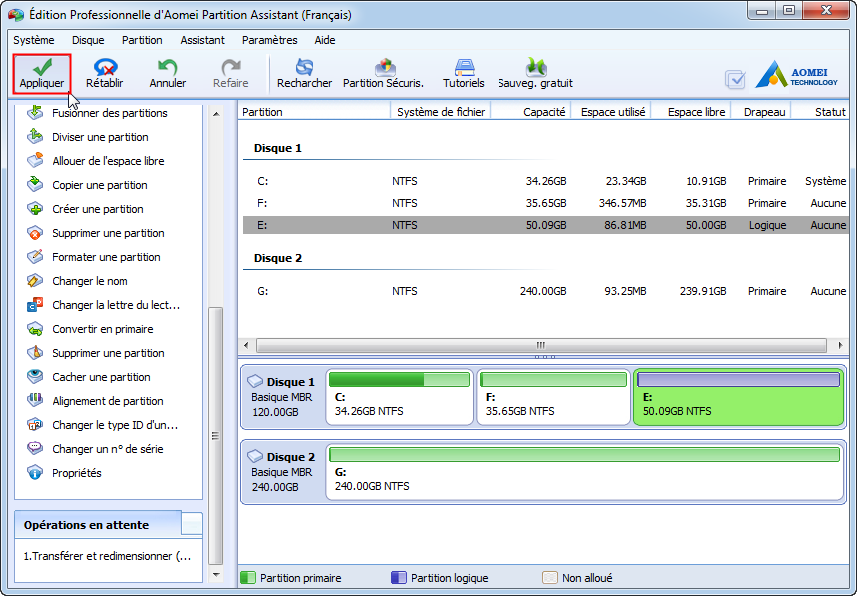Image resolution: width=857 pixels, height=596 pixels.
Task: Click horizontal scrollbar left arrow in partition list
Action: pos(246,346)
